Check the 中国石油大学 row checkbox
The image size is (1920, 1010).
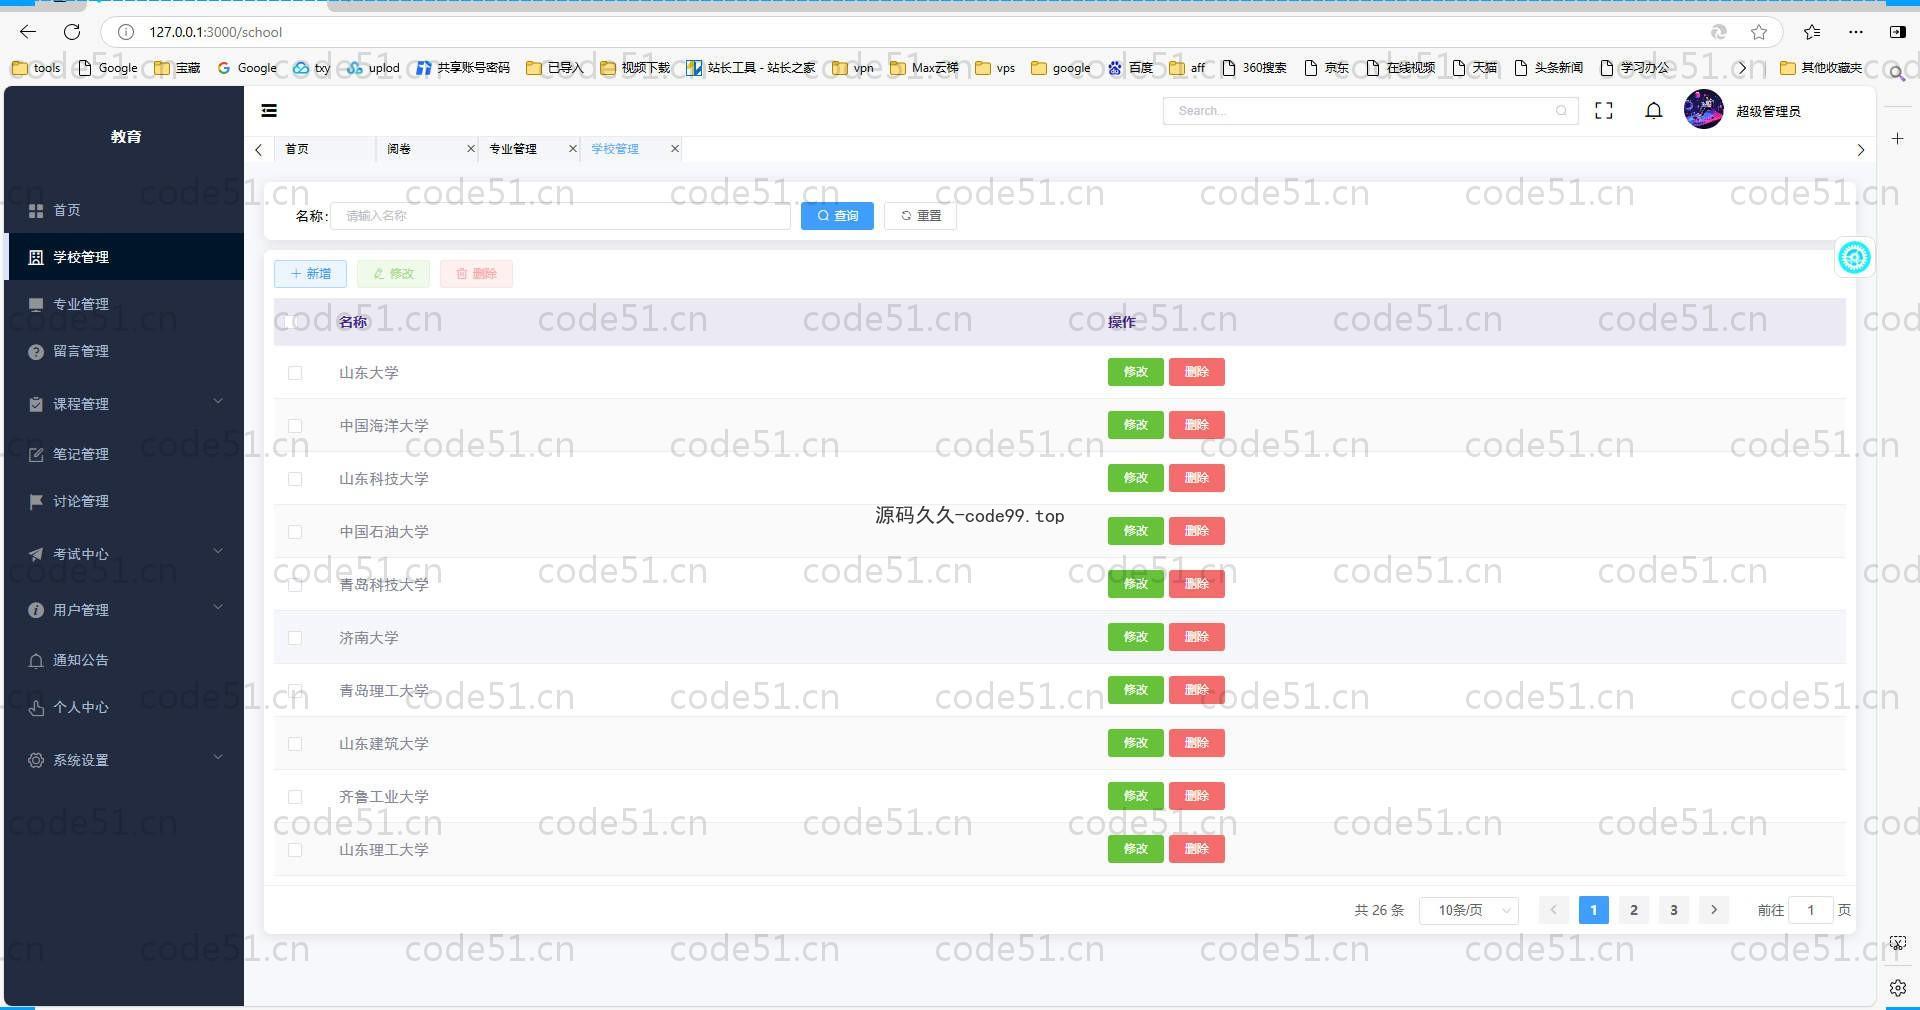(x=295, y=532)
